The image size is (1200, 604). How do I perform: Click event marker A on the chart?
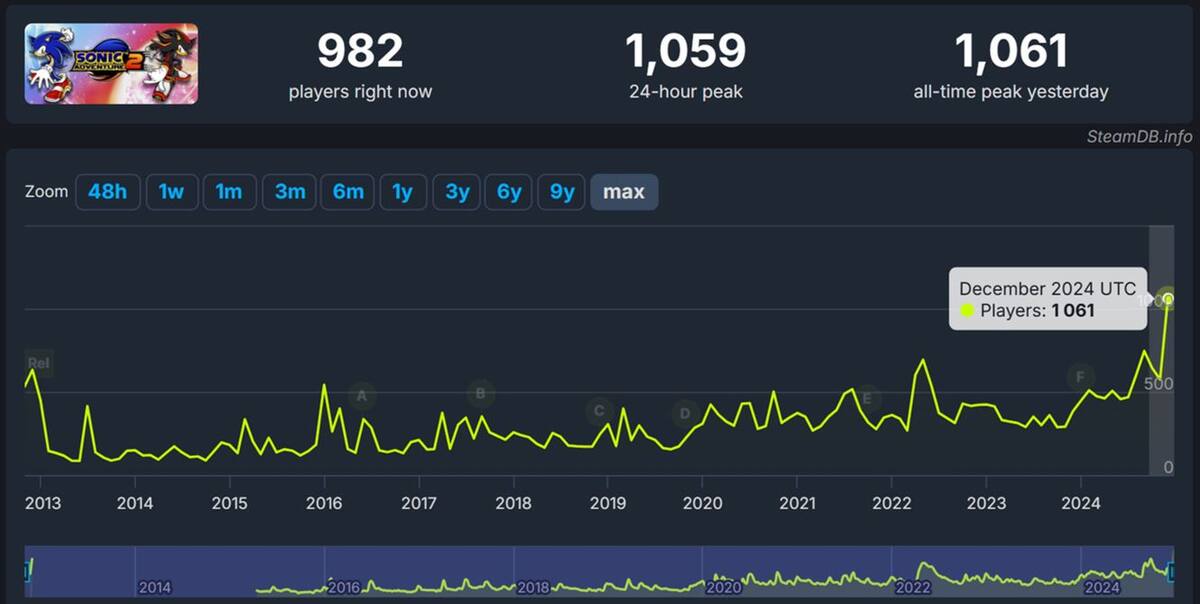coord(362,396)
